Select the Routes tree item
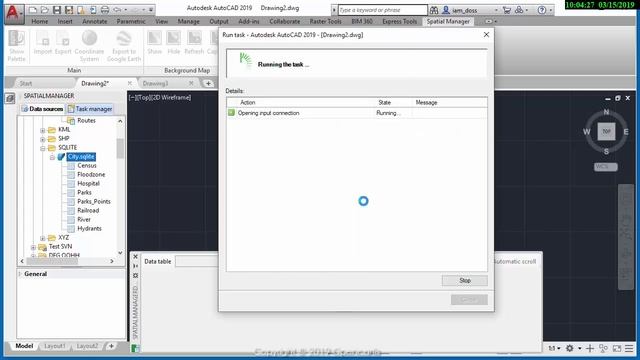The width and height of the screenshot is (640, 360). (86, 120)
